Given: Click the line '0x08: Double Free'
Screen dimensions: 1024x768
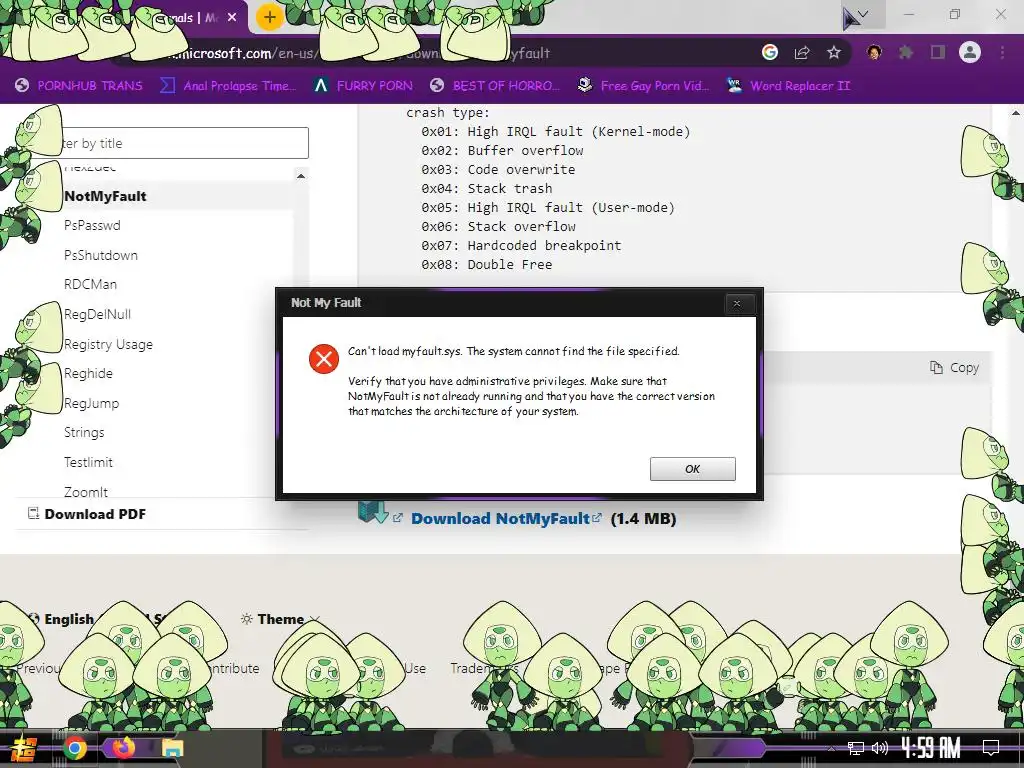Looking at the screenshot, I should [487, 264].
